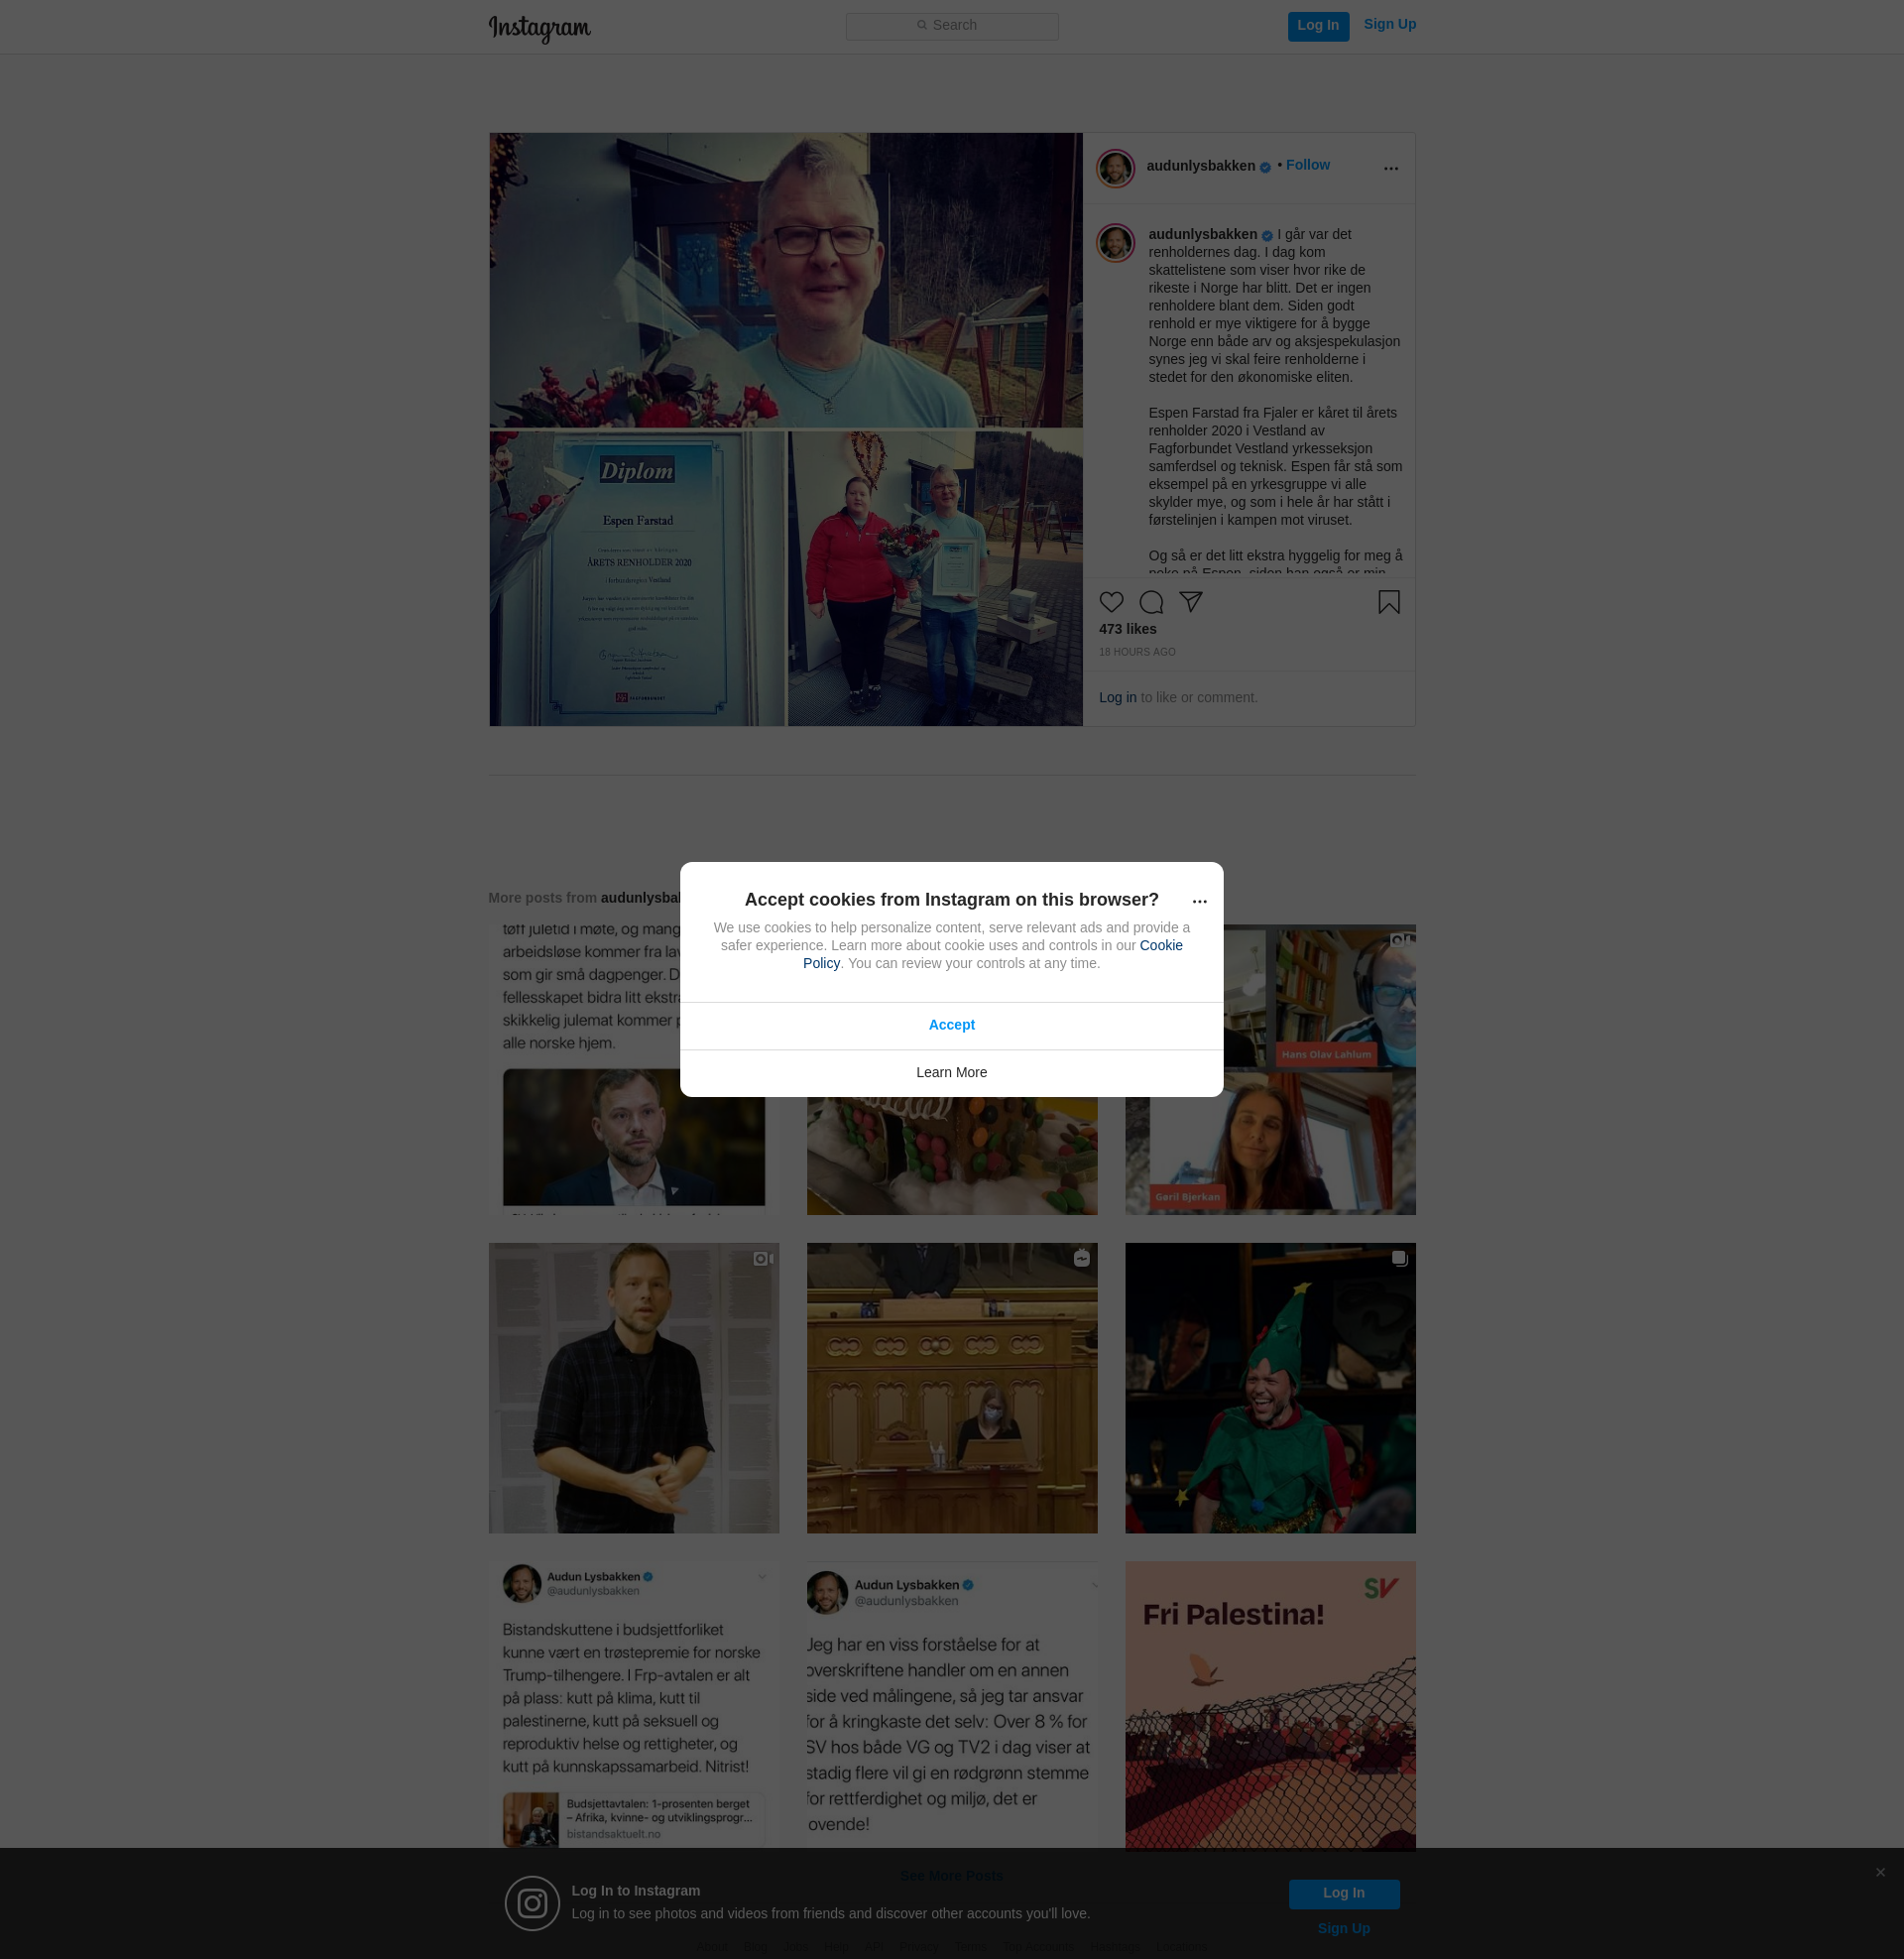Screen dimensions: 1904x1959
Task: Open the elf costume post thumbnail
Action: 1269,1388
